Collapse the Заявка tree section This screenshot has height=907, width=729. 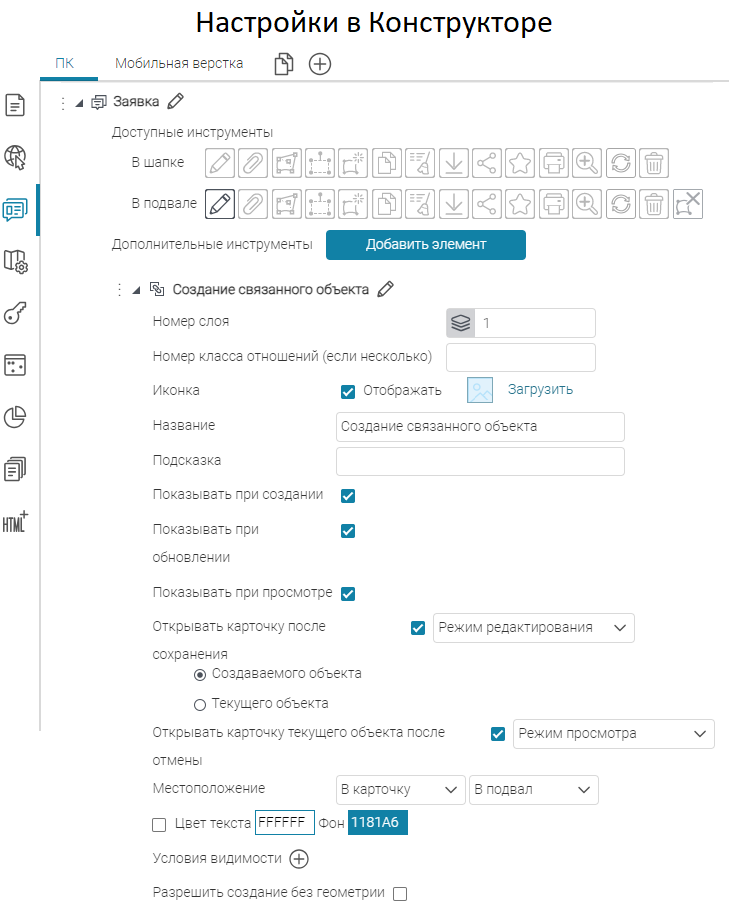click(79, 102)
